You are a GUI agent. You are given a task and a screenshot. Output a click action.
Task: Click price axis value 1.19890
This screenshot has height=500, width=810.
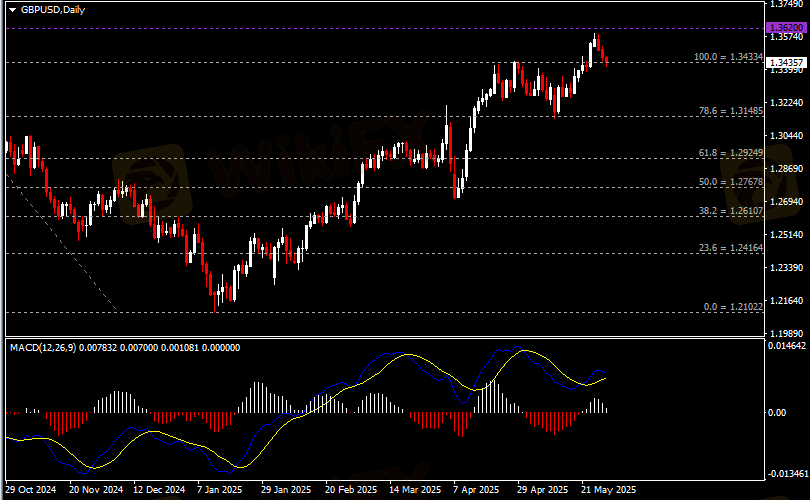click(787, 334)
